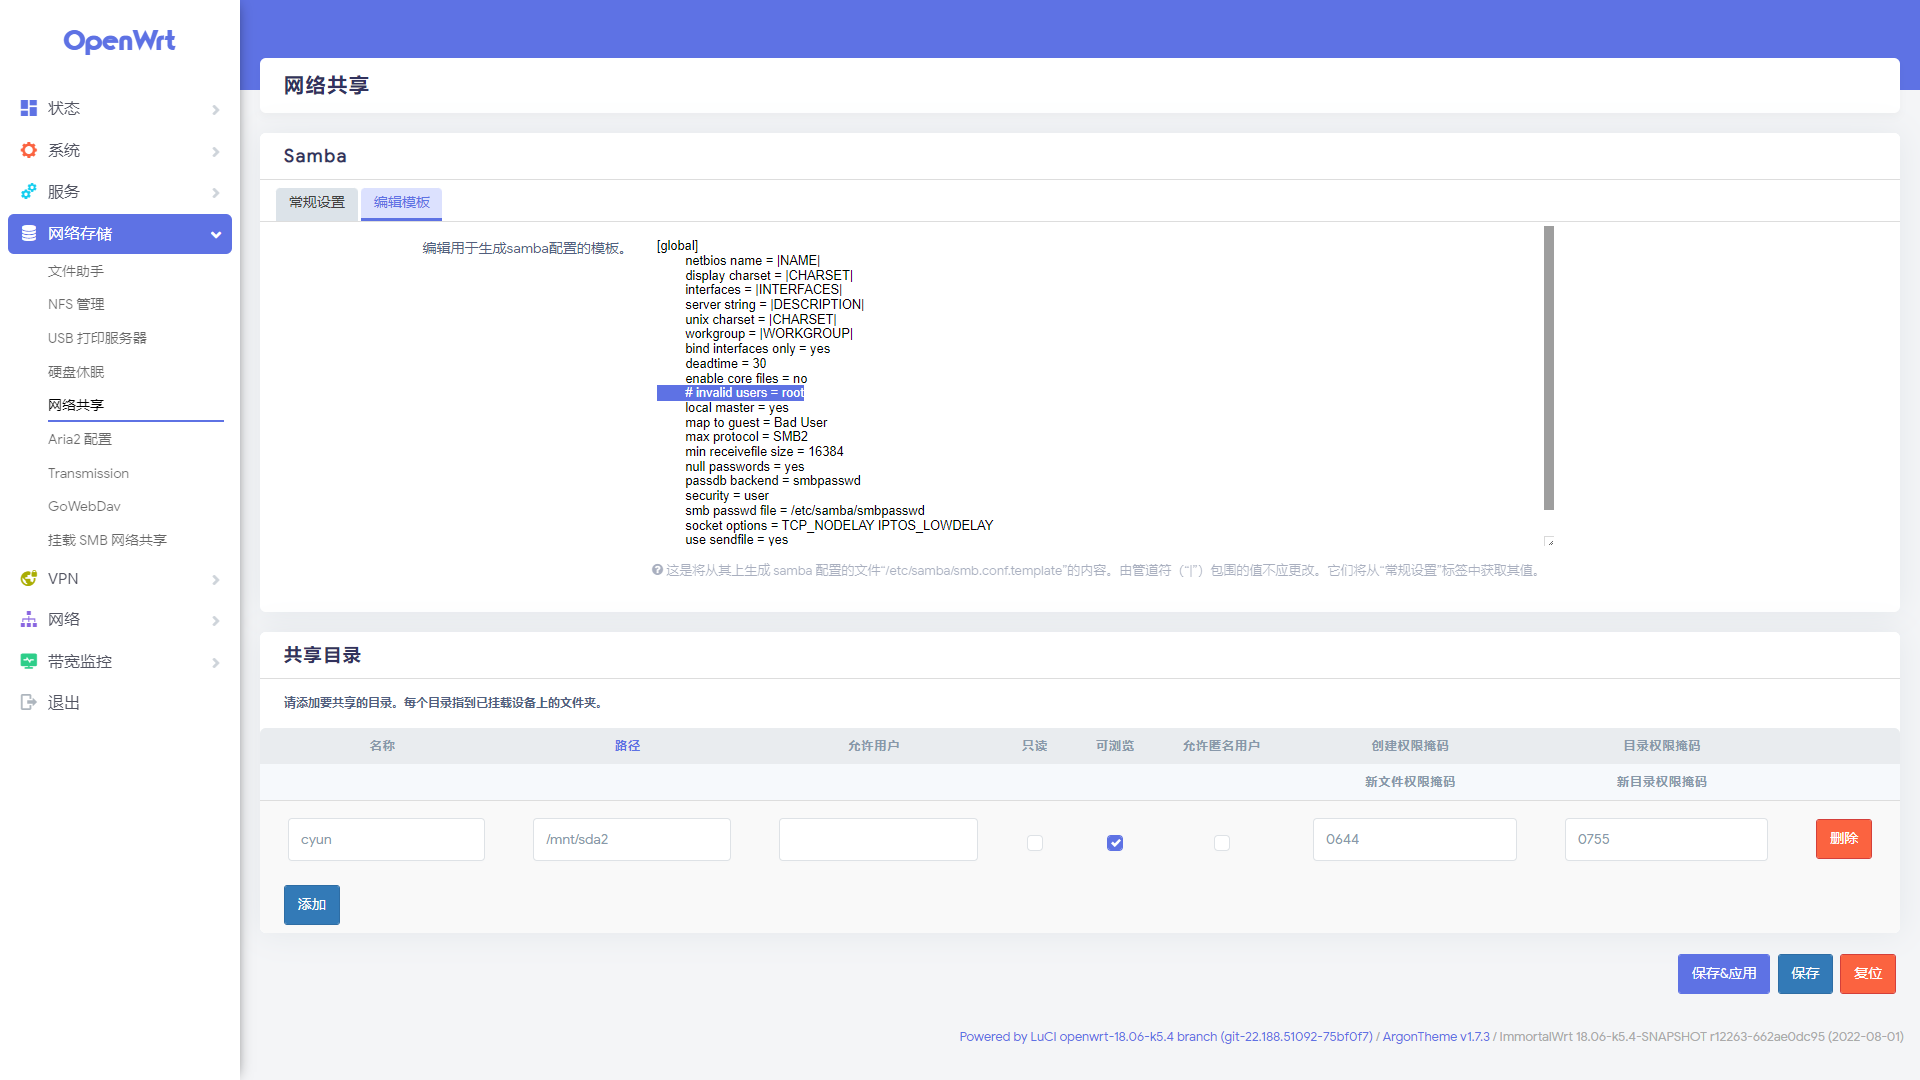Focus the share name field cyun
This screenshot has width=1920, height=1080.
386,840
